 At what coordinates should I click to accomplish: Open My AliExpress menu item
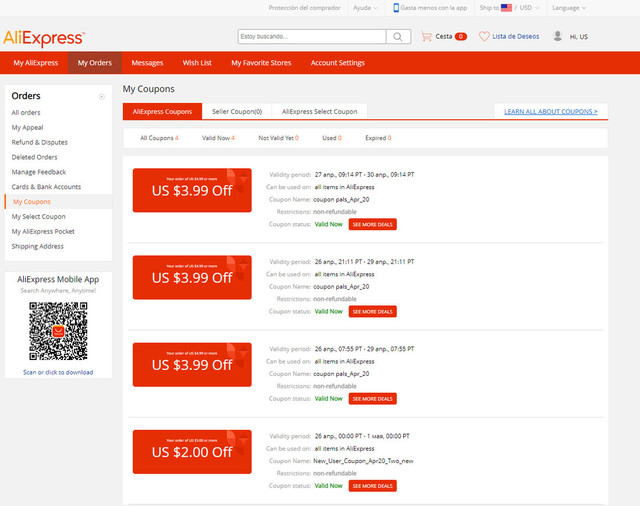click(36, 63)
